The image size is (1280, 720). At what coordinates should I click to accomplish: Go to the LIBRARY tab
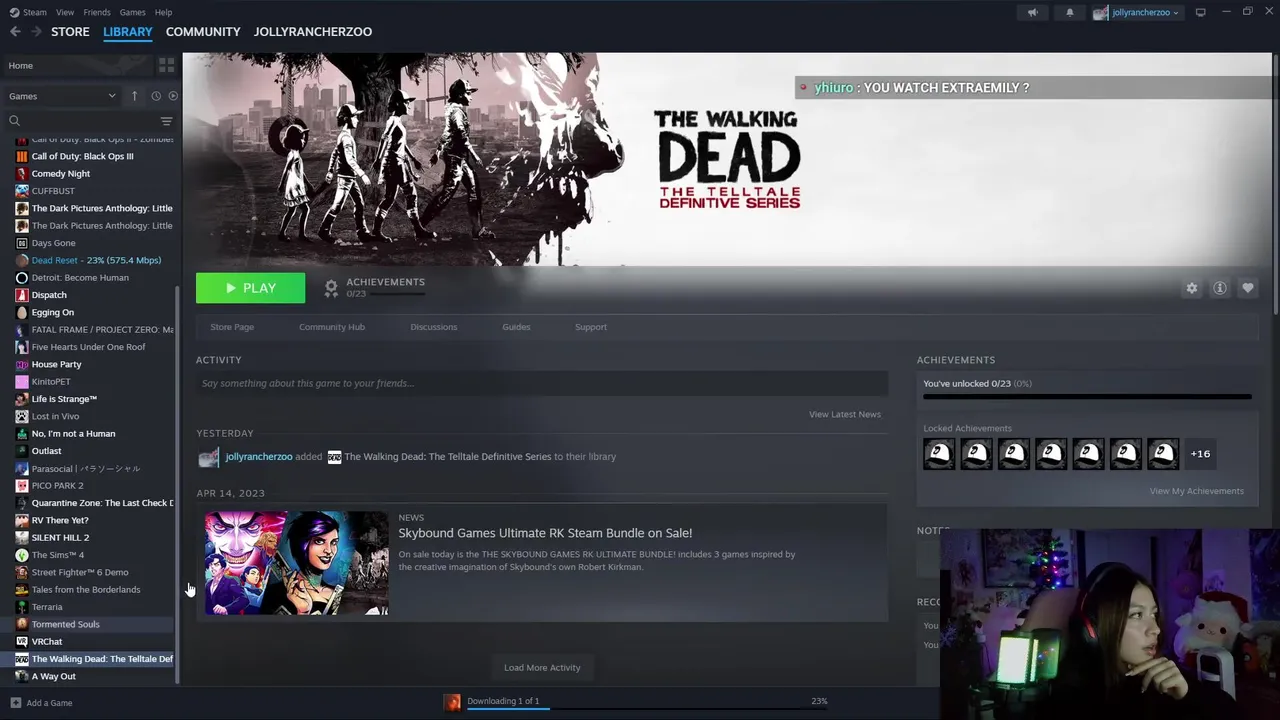[128, 32]
